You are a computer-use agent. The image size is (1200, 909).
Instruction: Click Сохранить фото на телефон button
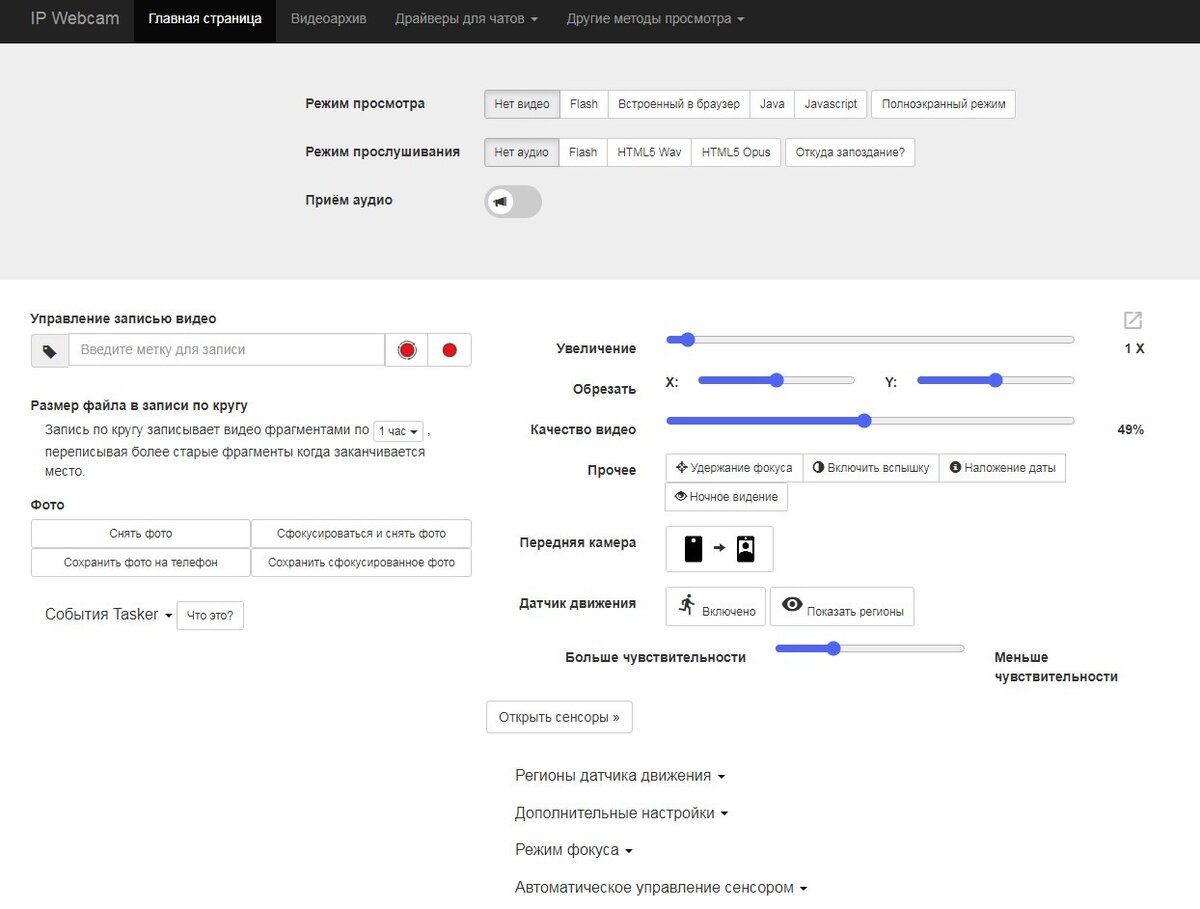141,563
